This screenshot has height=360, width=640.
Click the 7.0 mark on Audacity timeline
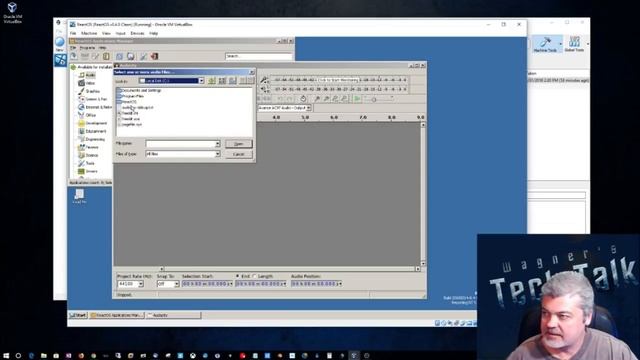coord(363,117)
